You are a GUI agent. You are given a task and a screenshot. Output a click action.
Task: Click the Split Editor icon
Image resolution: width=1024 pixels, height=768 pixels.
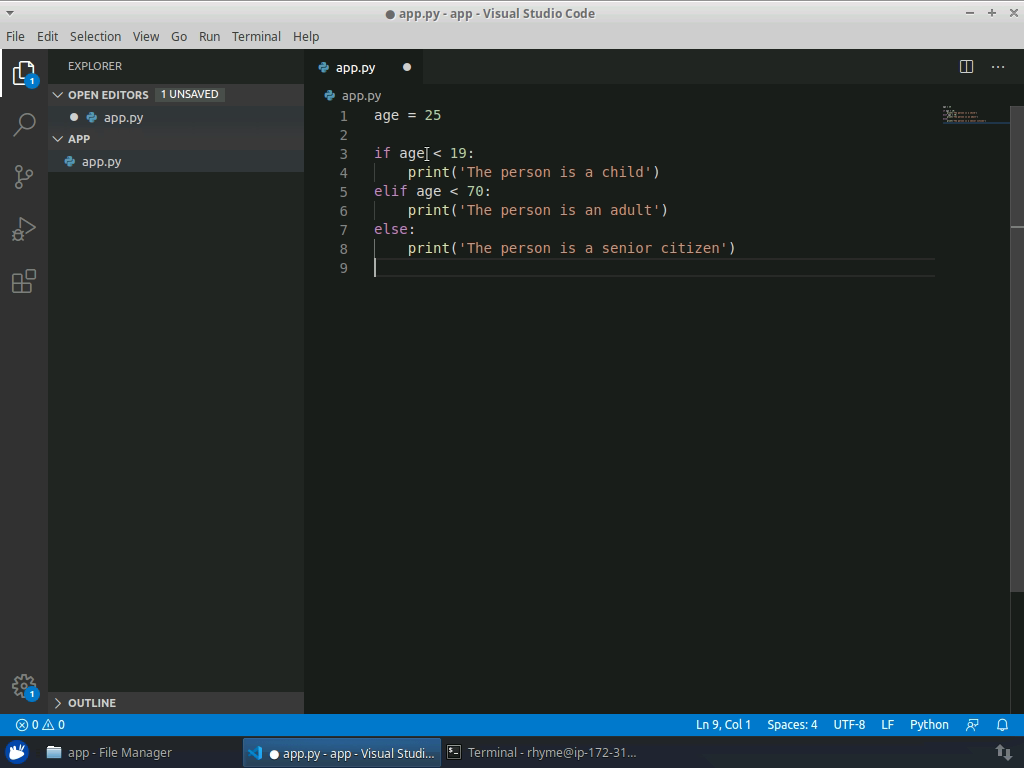(x=965, y=66)
